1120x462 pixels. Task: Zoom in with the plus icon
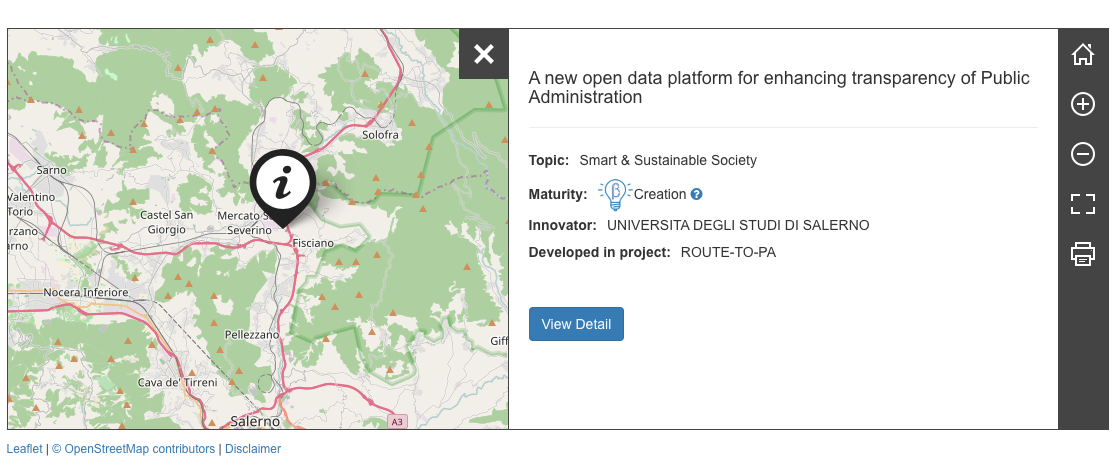(1082, 104)
